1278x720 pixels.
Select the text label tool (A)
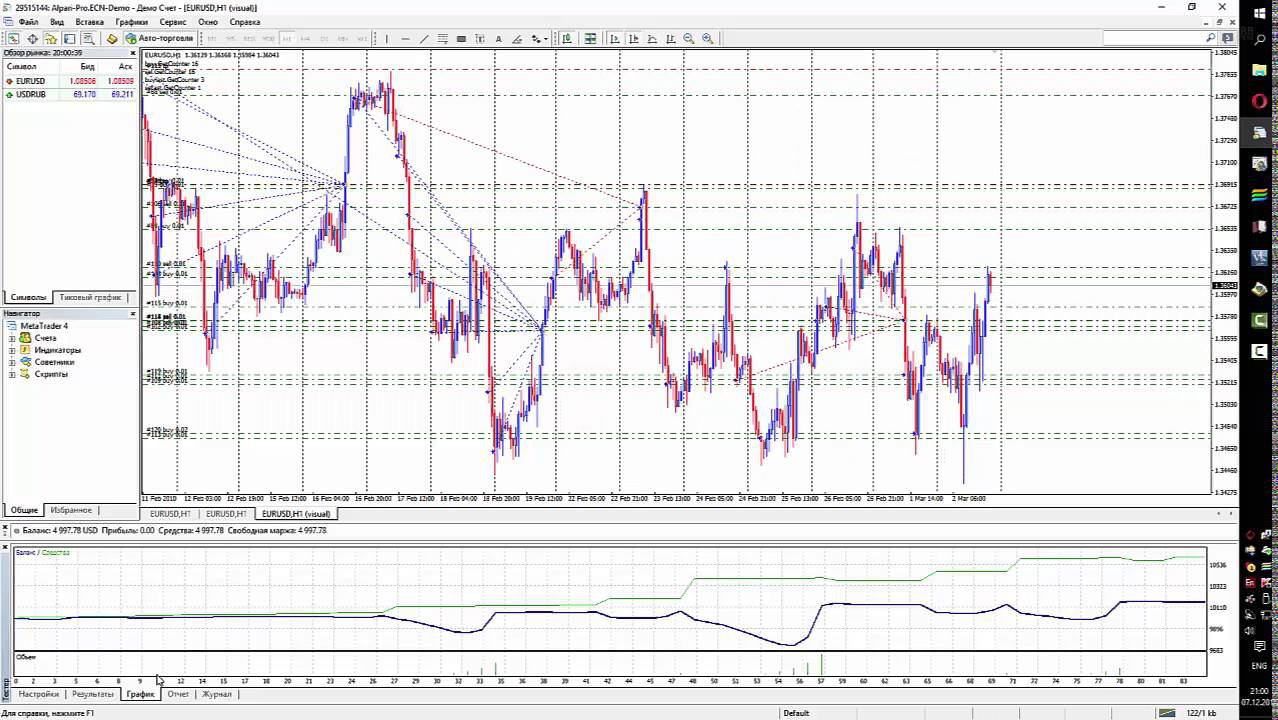pyautogui.click(x=498, y=38)
